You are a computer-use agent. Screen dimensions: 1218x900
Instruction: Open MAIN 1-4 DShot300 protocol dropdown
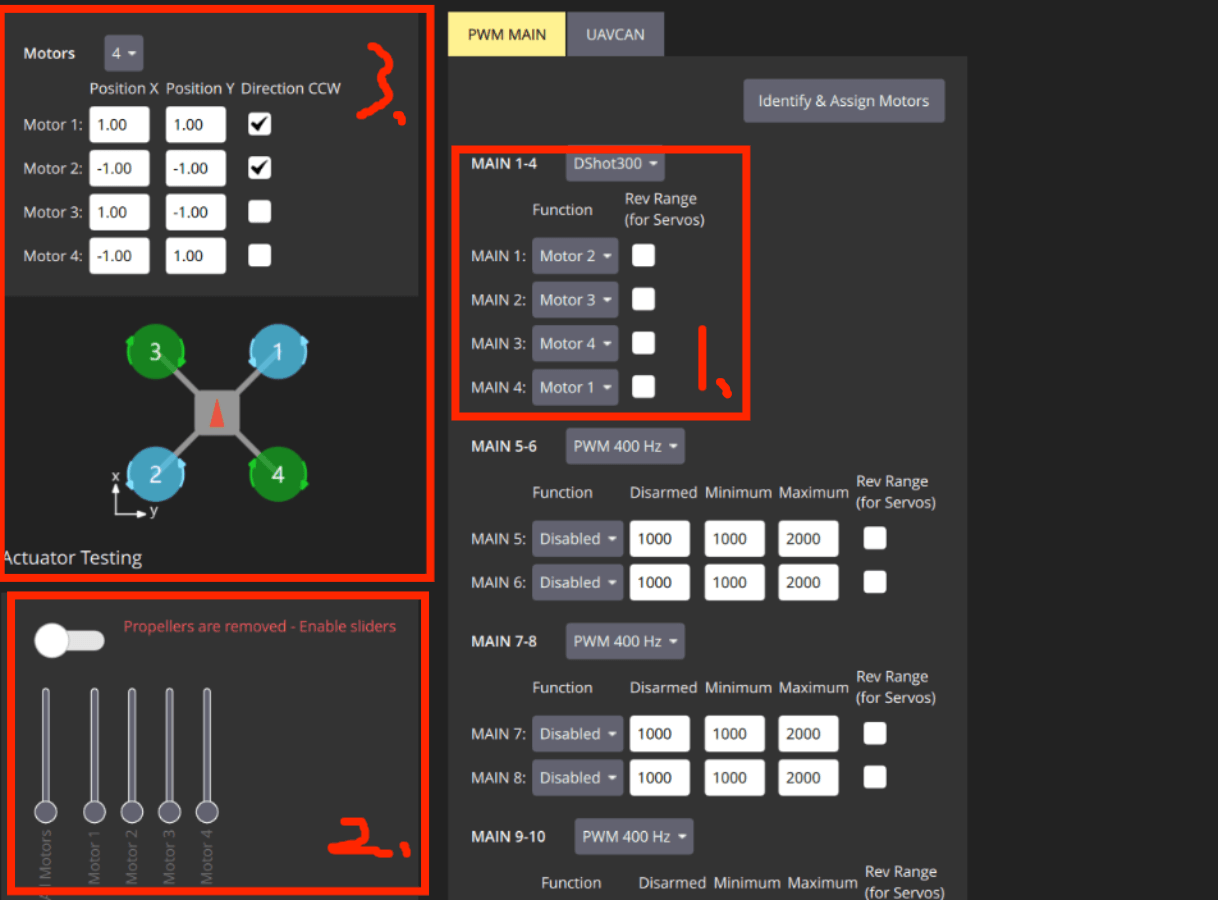click(x=615, y=163)
